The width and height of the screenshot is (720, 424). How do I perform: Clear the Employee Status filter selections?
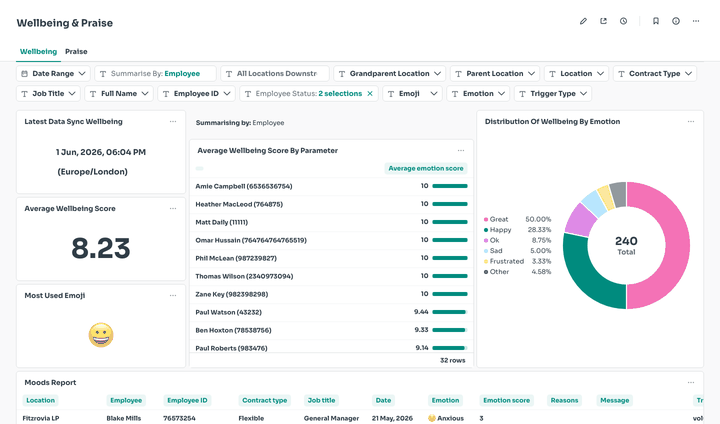click(370, 94)
